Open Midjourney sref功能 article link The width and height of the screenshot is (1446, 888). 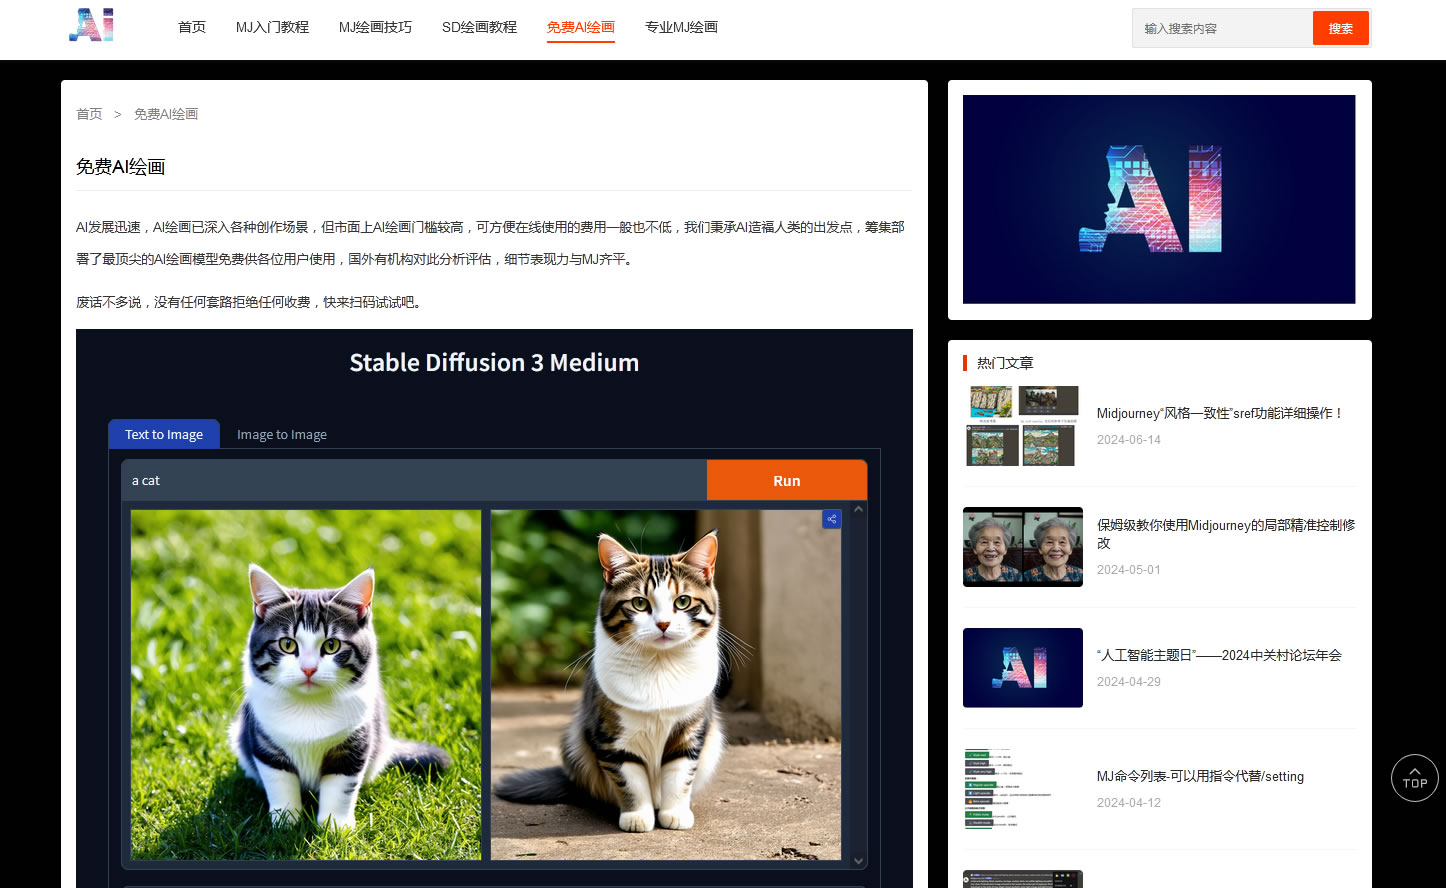click(x=1220, y=413)
